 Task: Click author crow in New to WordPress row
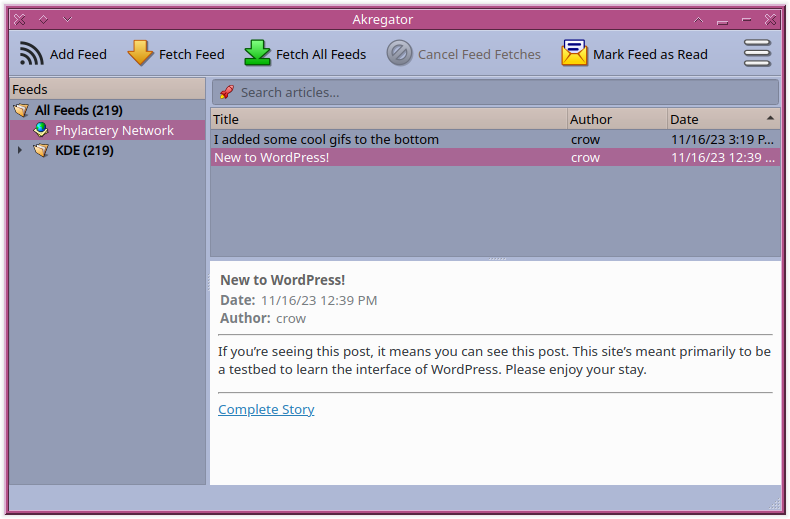[585, 158]
